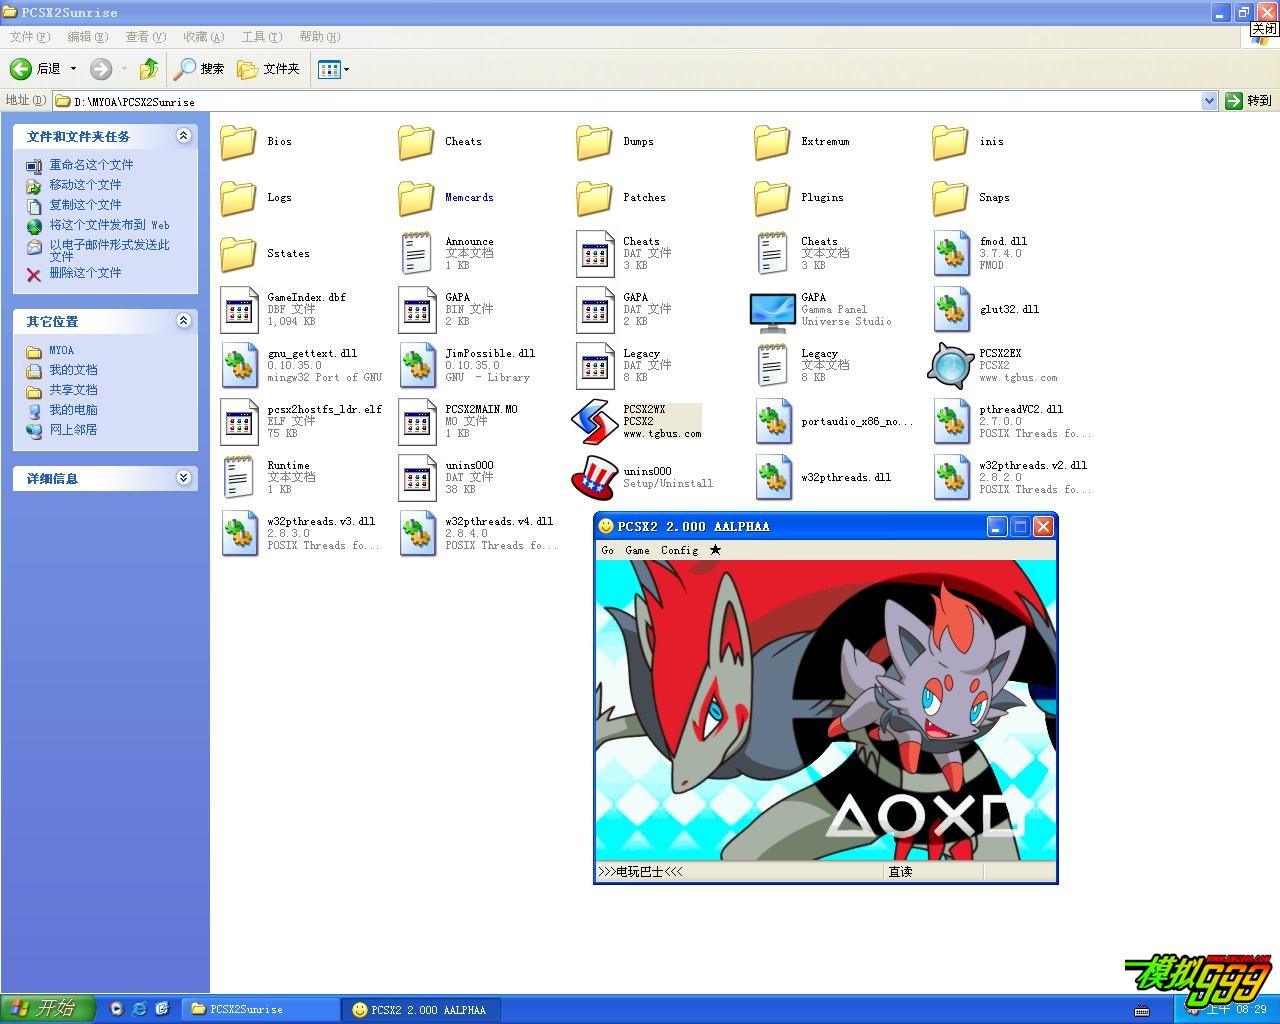Click the Windows Start button
This screenshot has height=1024, width=1280.
(47, 1008)
